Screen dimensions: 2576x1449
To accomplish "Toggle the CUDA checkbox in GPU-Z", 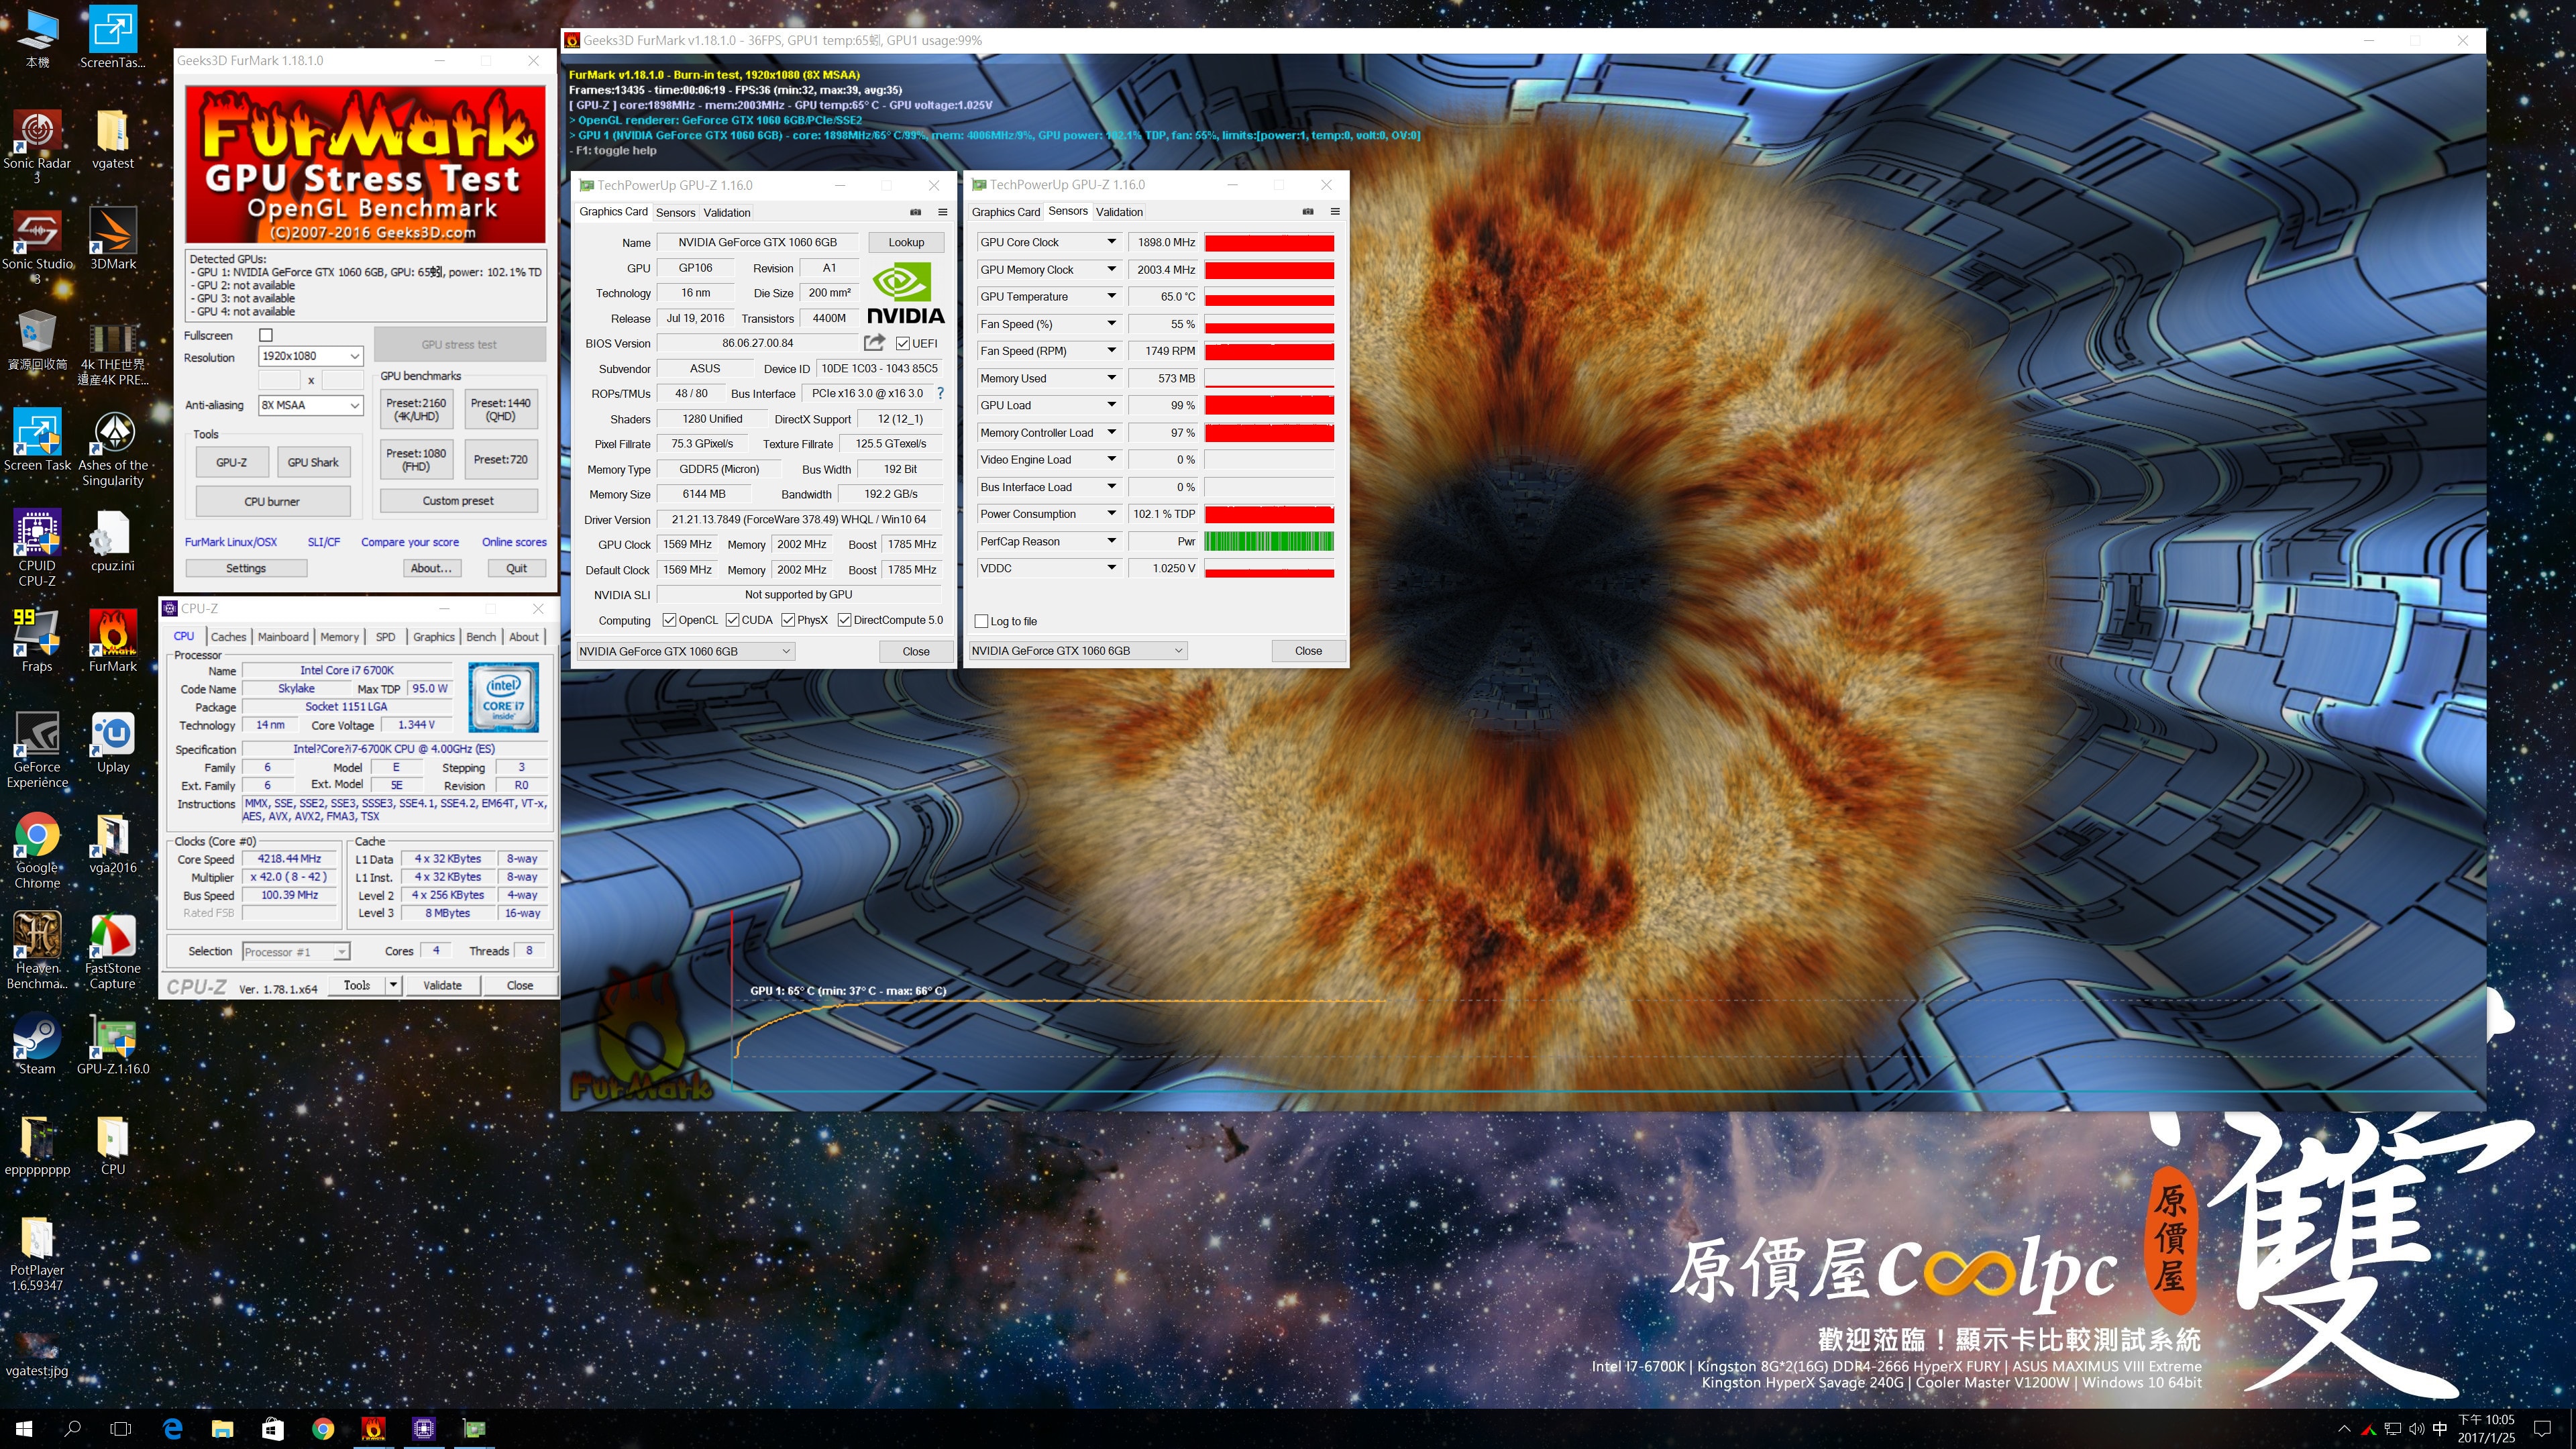I will coord(732,620).
